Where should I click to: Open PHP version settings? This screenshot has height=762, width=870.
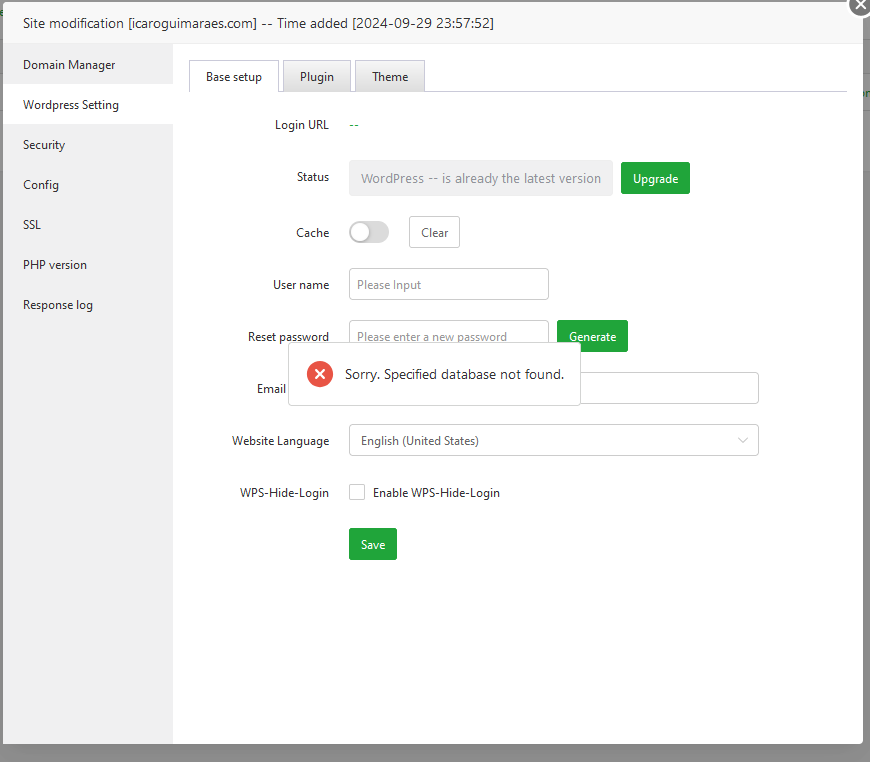[55, 265]
